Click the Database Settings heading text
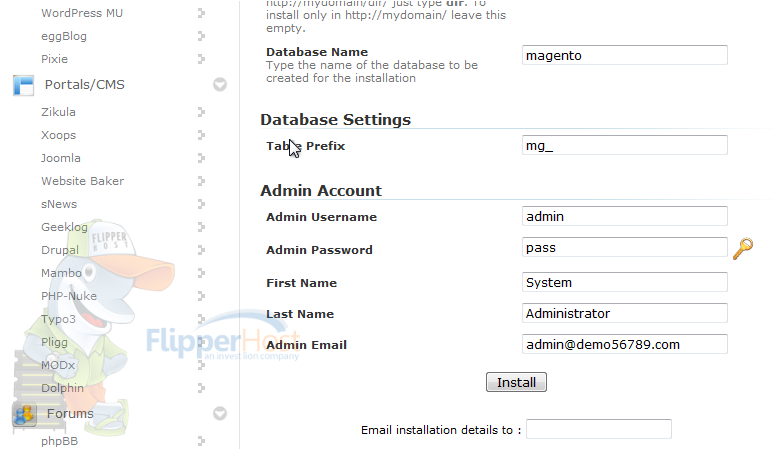The width and height of the screenshot is (776, 450). click(x=336, y=120)
